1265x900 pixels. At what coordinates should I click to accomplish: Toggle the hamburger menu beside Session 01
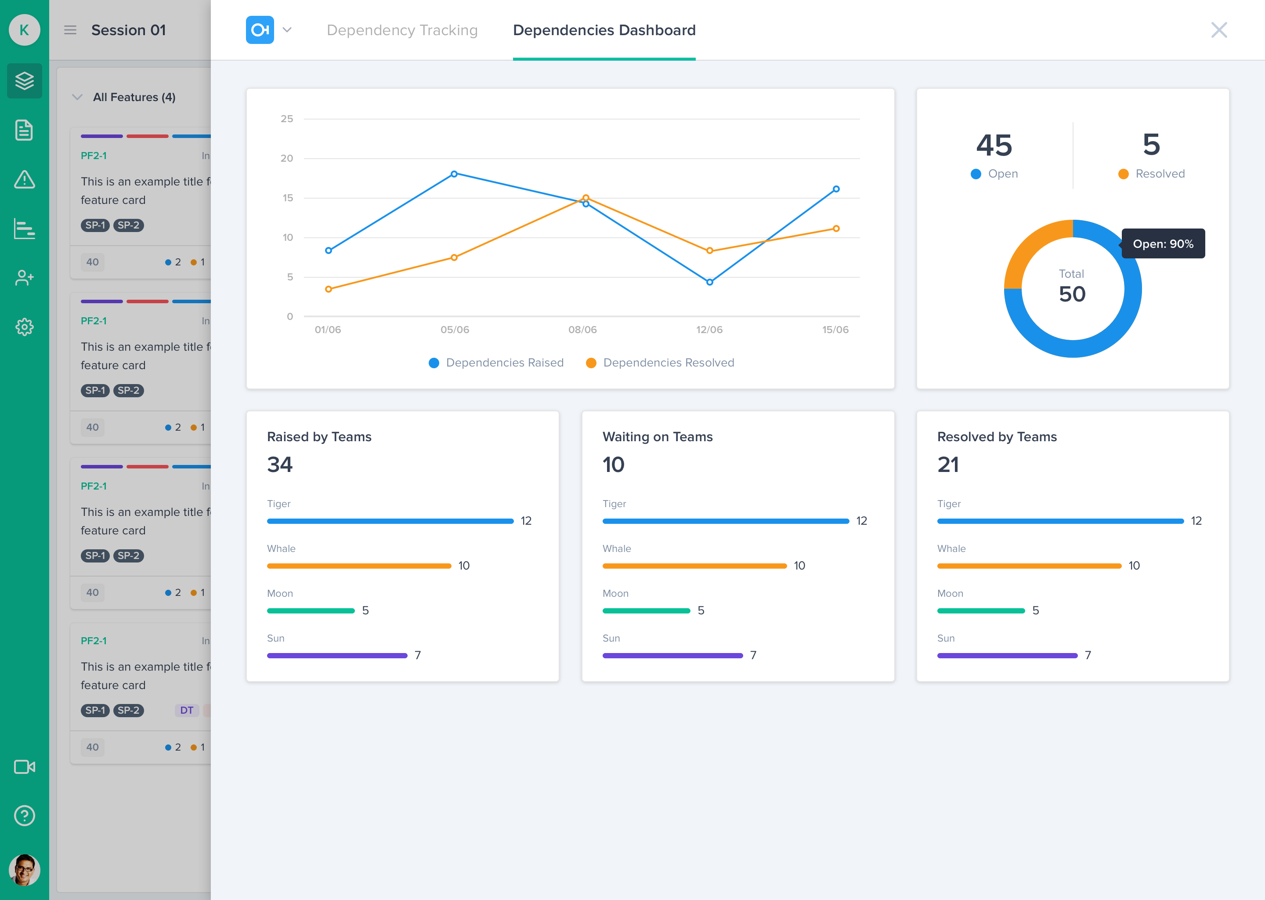pyautogui.click(x=70, y=30)
